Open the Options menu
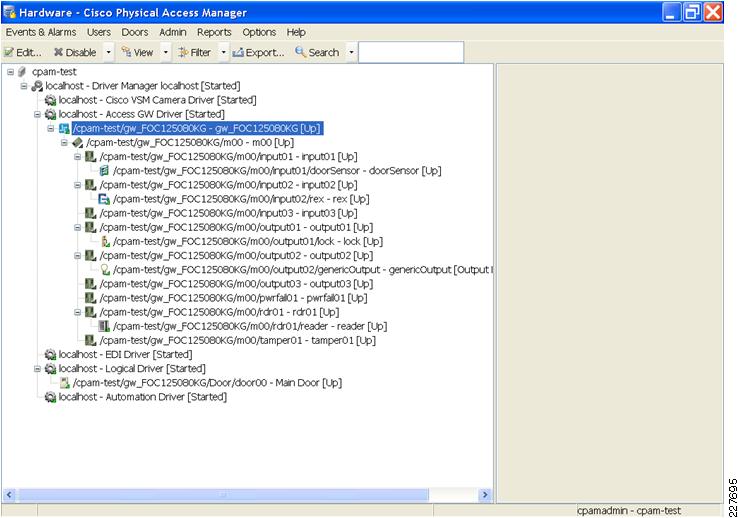The width and height of the screenshot is (738, 518). (x=259, y=32)
